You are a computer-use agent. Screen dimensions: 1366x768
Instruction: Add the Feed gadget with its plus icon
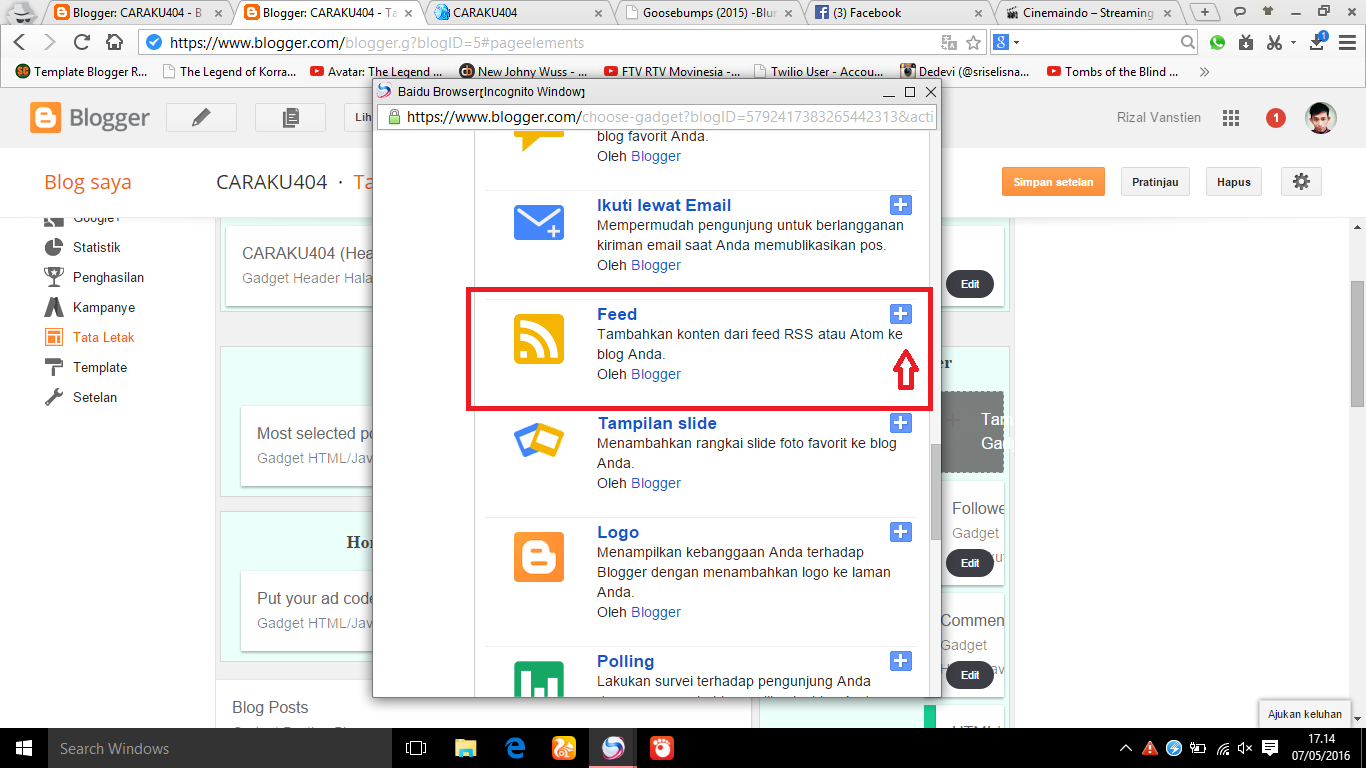[900, 313]
